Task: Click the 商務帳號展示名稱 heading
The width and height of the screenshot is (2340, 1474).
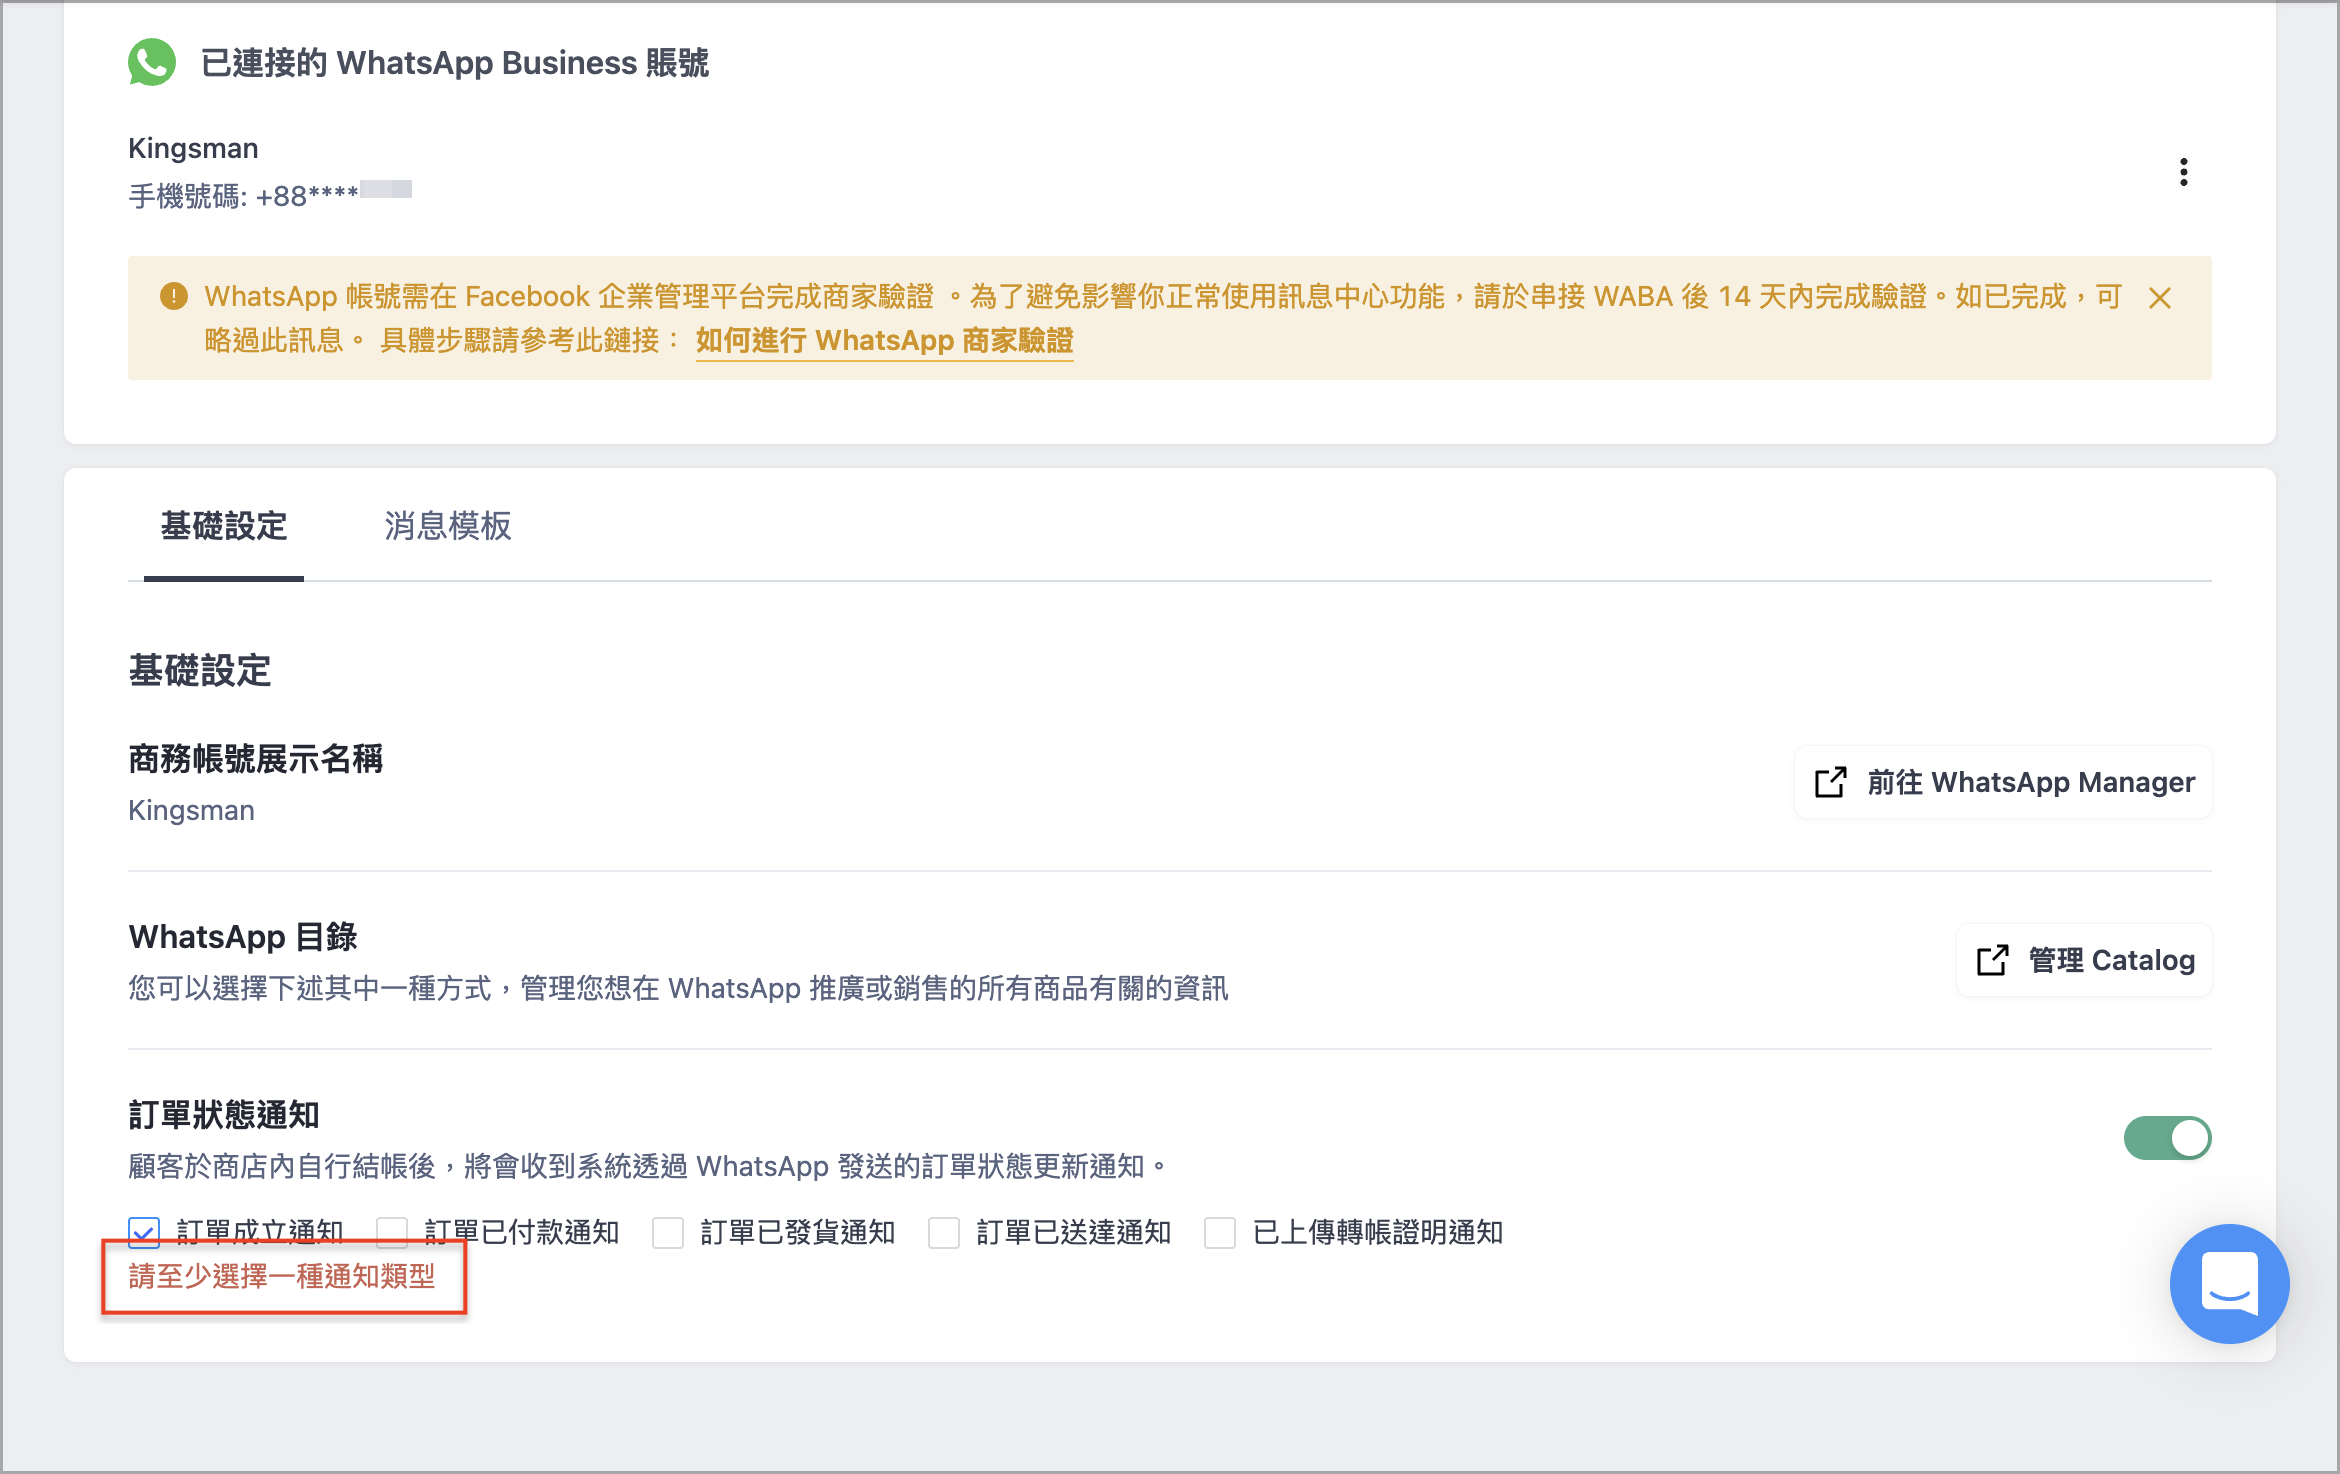Action: click(256, 759)
